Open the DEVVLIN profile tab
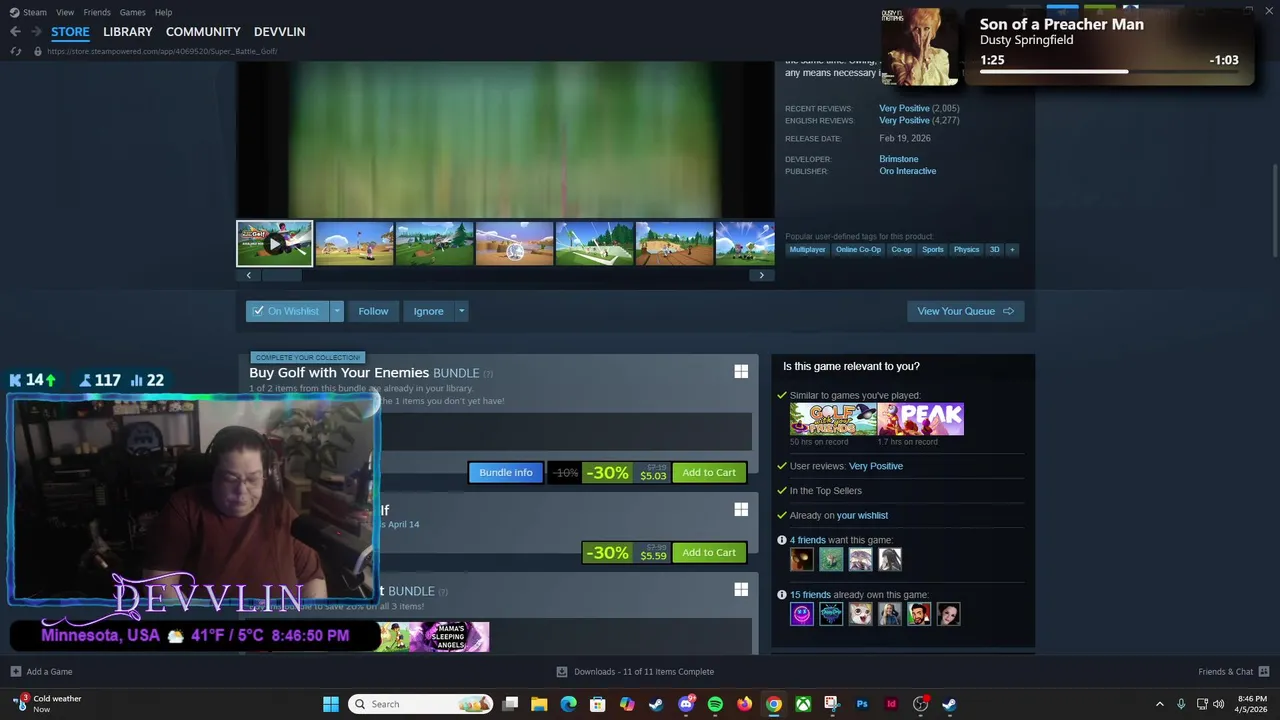1280x720 pixels. click(280, 32)
